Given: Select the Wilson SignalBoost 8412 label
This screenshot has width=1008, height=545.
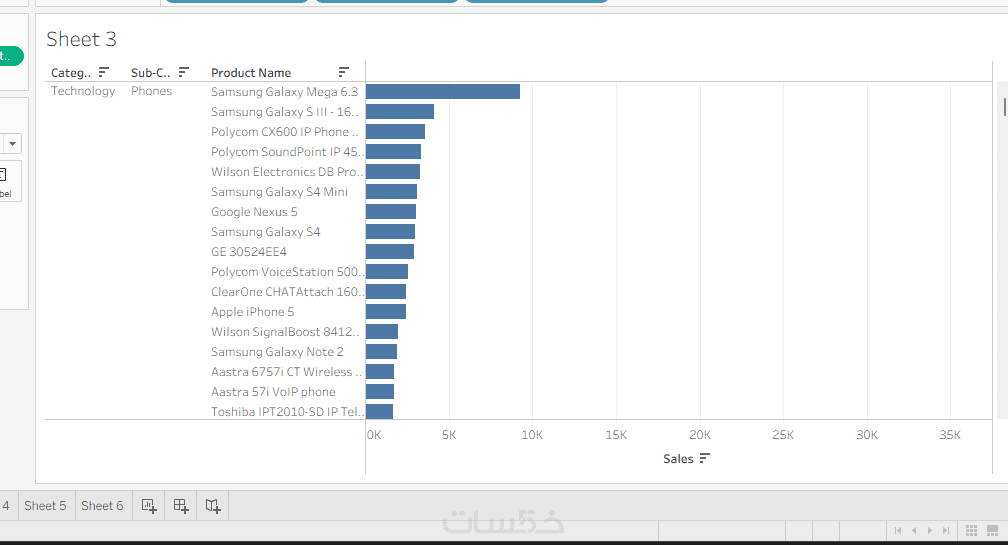Looking at the screenshot, I should pos(285,332).
